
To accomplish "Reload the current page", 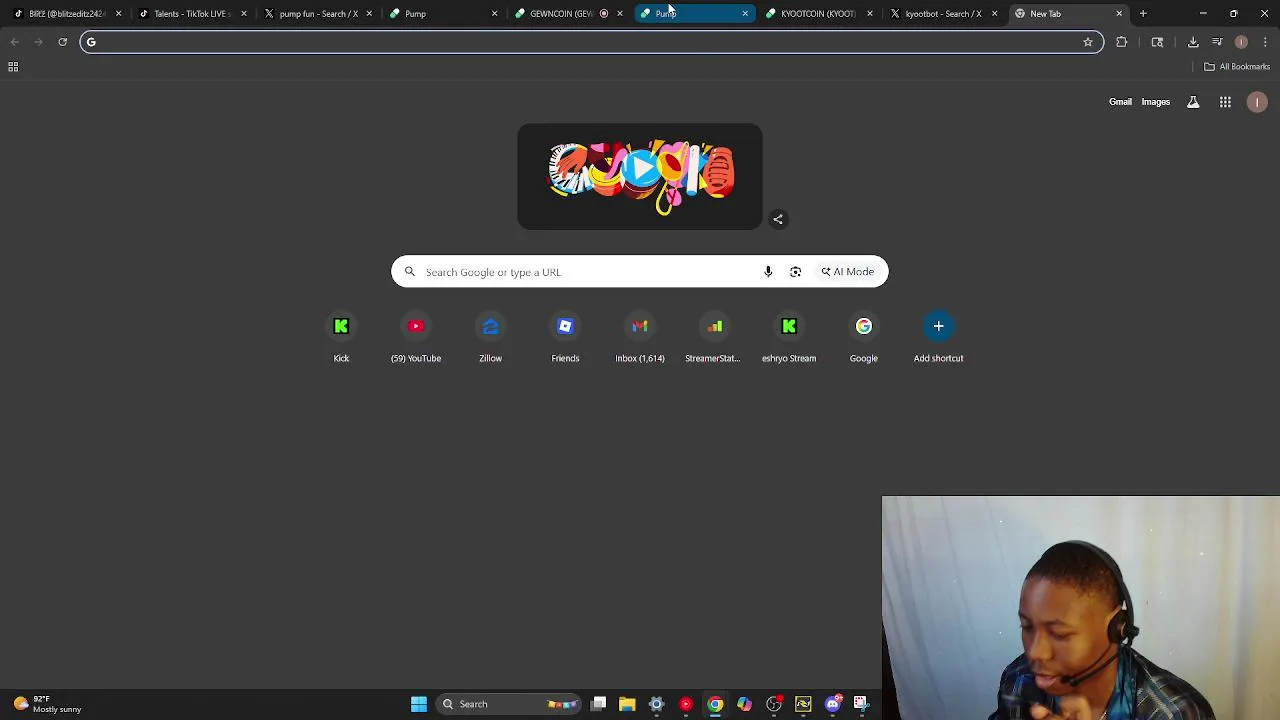I will pos(62,42).
